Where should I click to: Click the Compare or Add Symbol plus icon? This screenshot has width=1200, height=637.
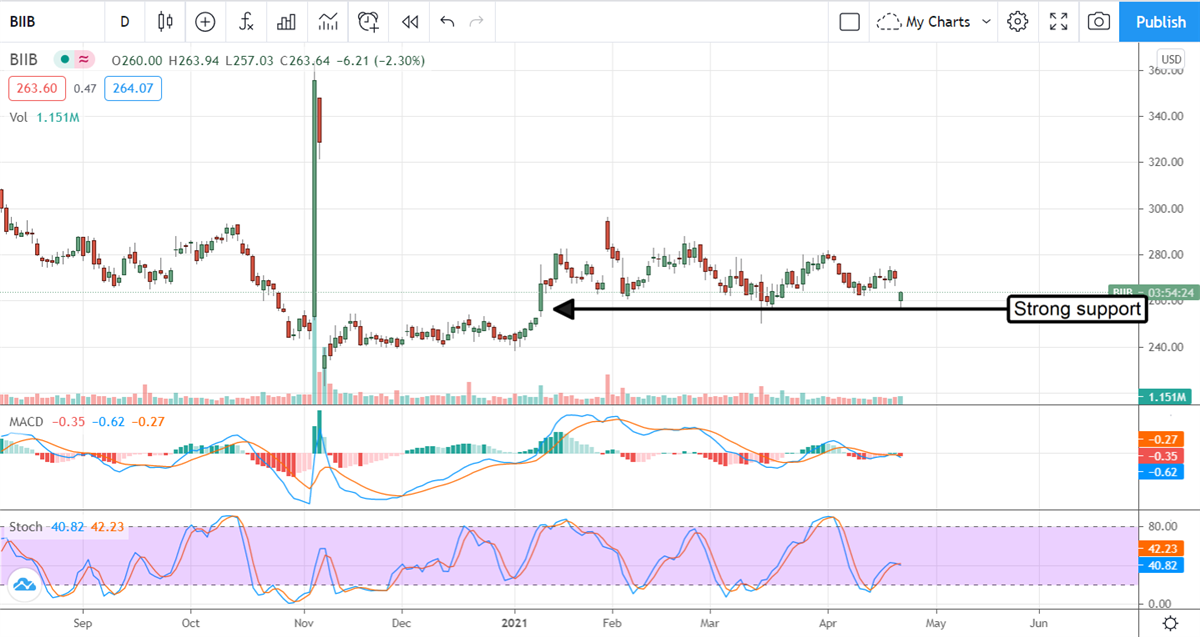(x=205, y=21)
